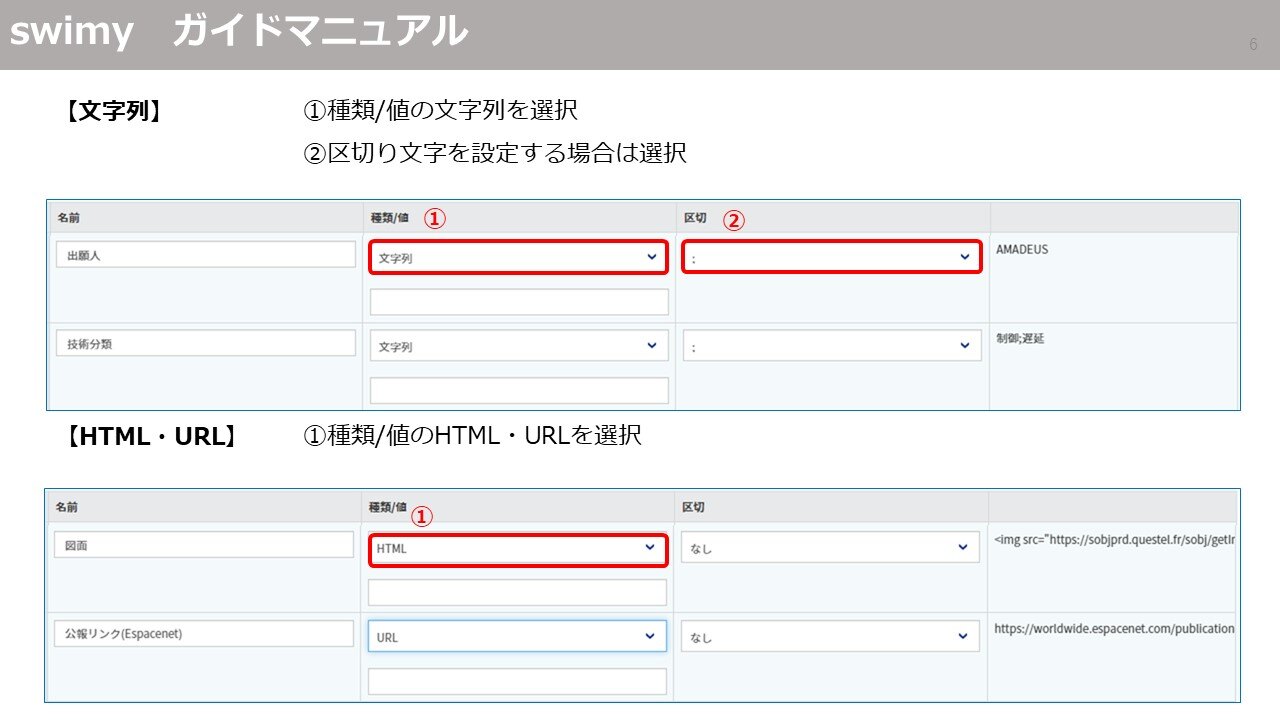Click the chevron on 出願人's separator dropdown

click(x=963, y=257)
